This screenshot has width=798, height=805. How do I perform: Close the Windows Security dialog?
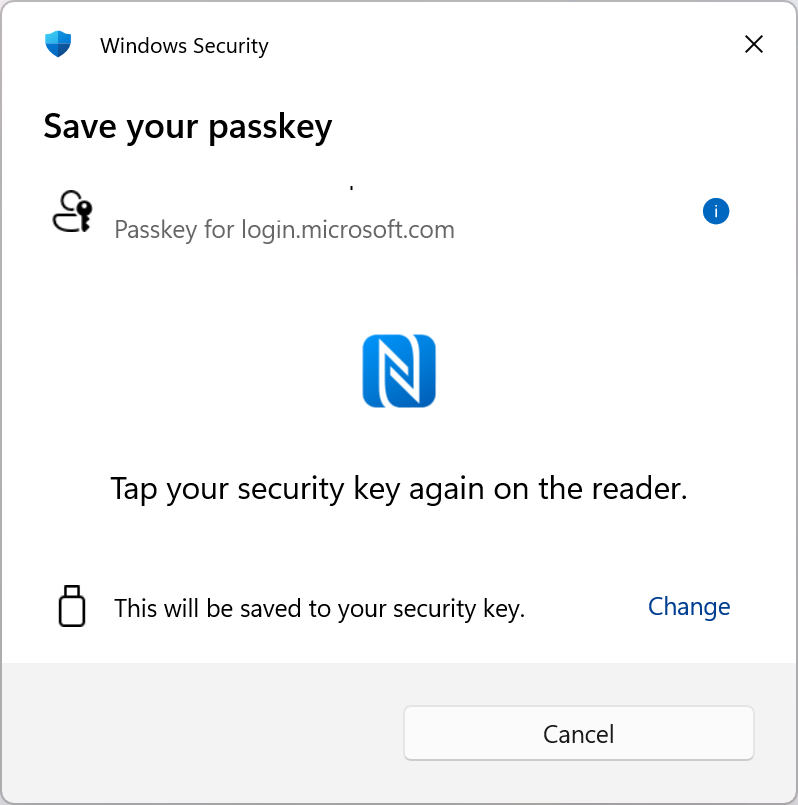(x=753, y=44)
